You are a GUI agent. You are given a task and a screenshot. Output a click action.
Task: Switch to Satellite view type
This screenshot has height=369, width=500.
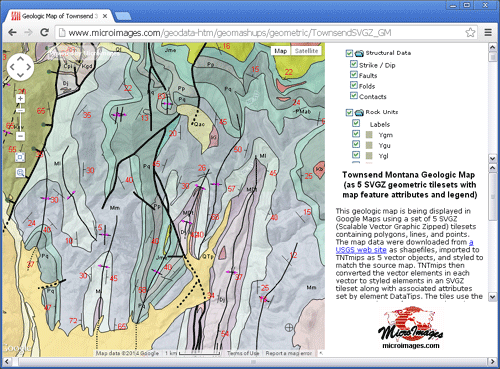[x=306, y=51]
